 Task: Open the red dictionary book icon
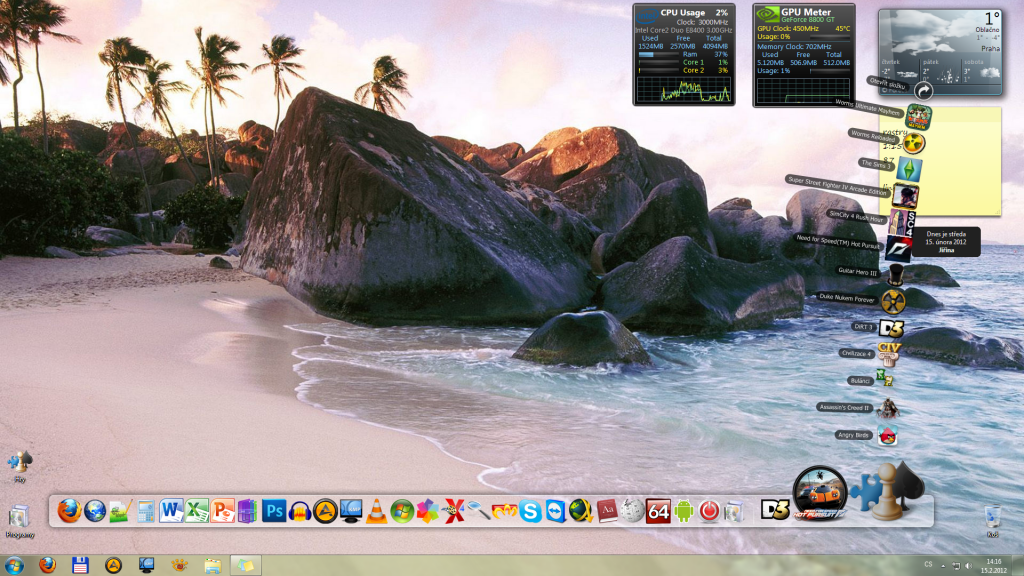pos(607,511)
